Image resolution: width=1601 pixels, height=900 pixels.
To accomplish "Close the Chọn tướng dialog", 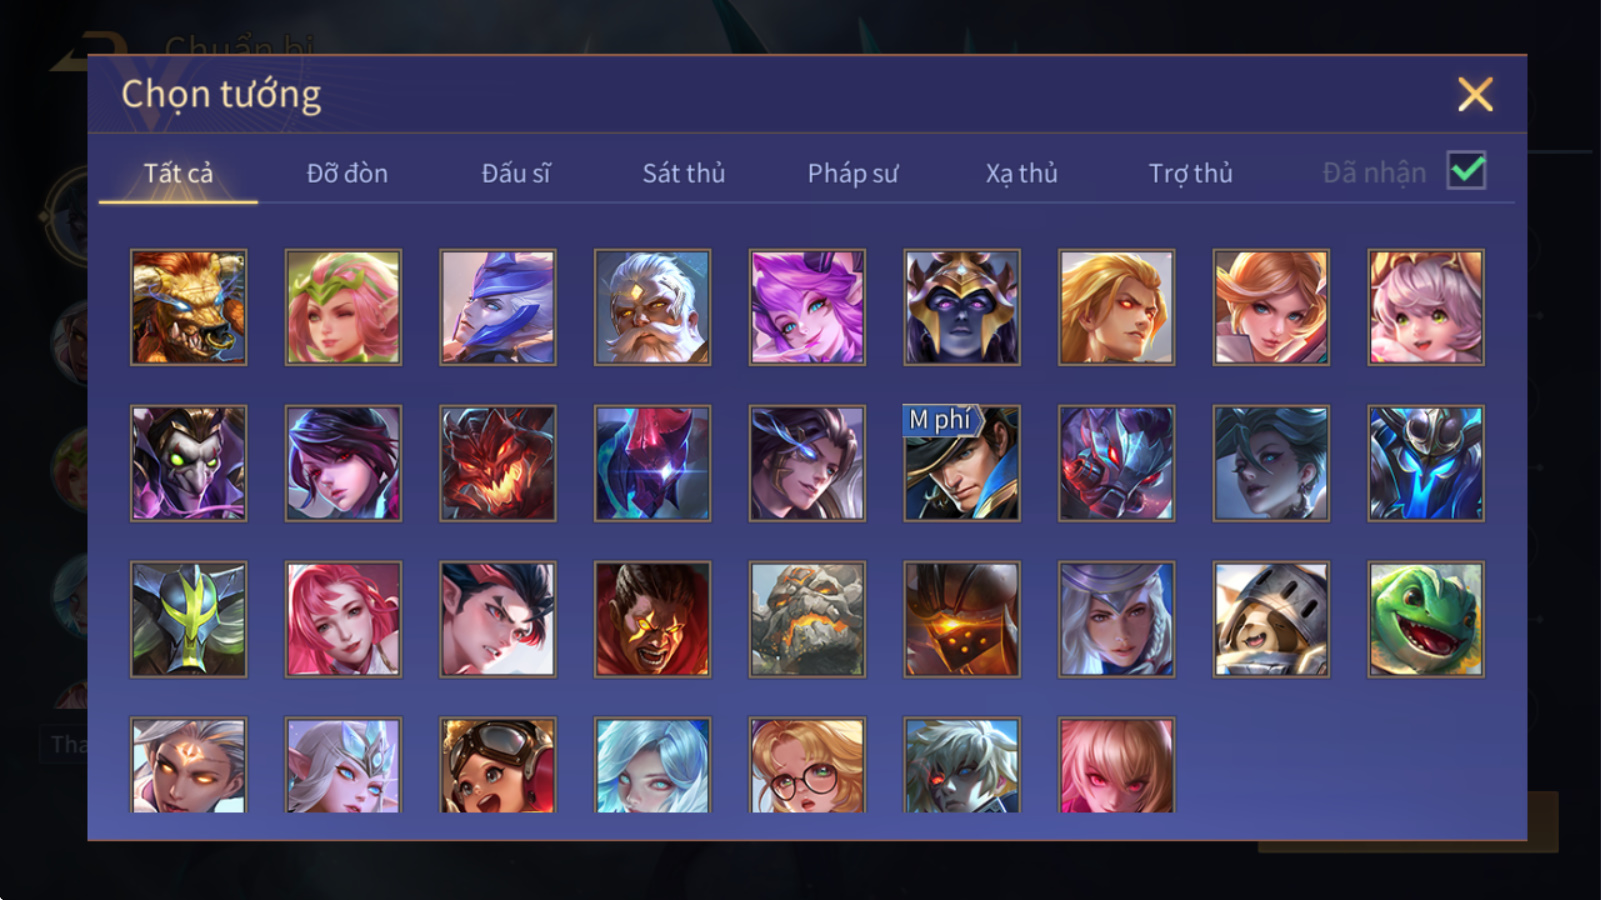I will [x=1475, y=95].
